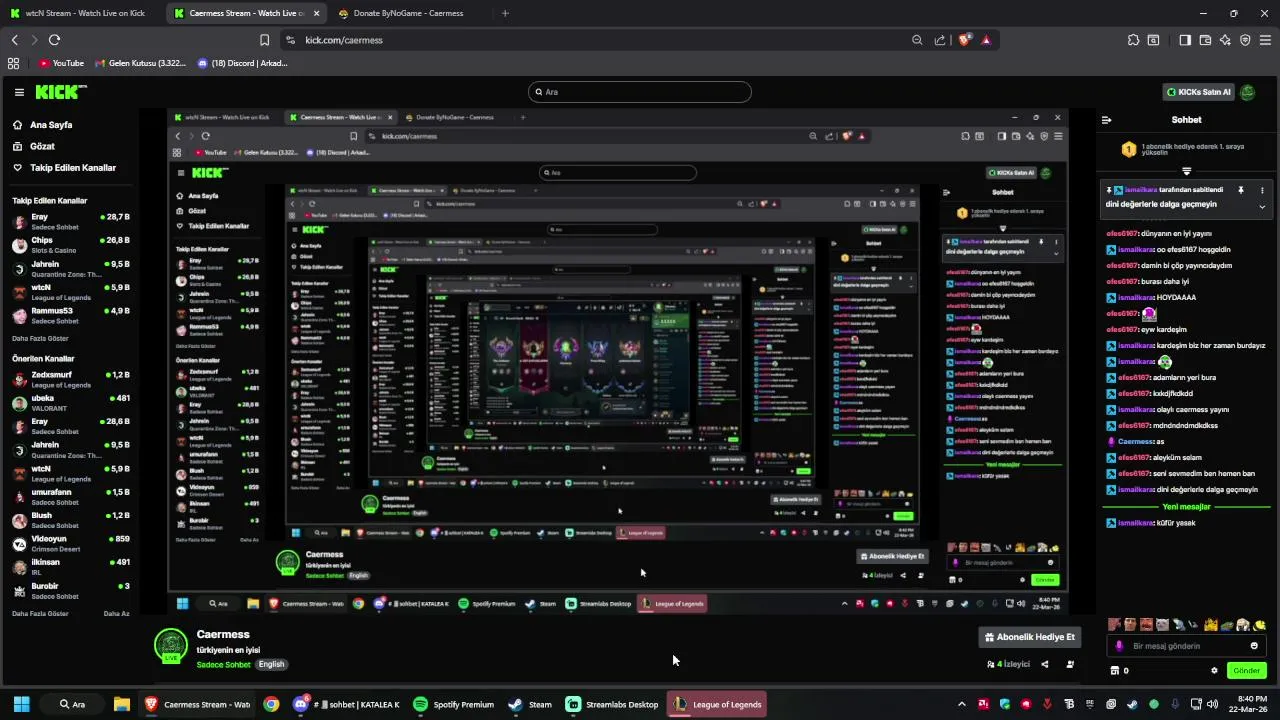This screenshot has height=720, width=1280.
Task: Click the zoom-out magnifier in address bar
Action: 917,40
